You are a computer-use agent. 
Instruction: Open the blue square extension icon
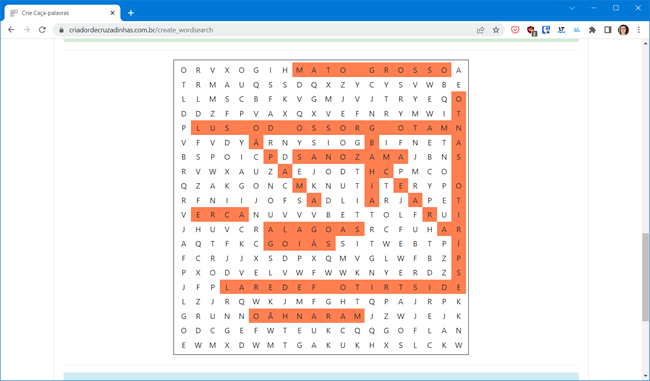coord(546,30)
